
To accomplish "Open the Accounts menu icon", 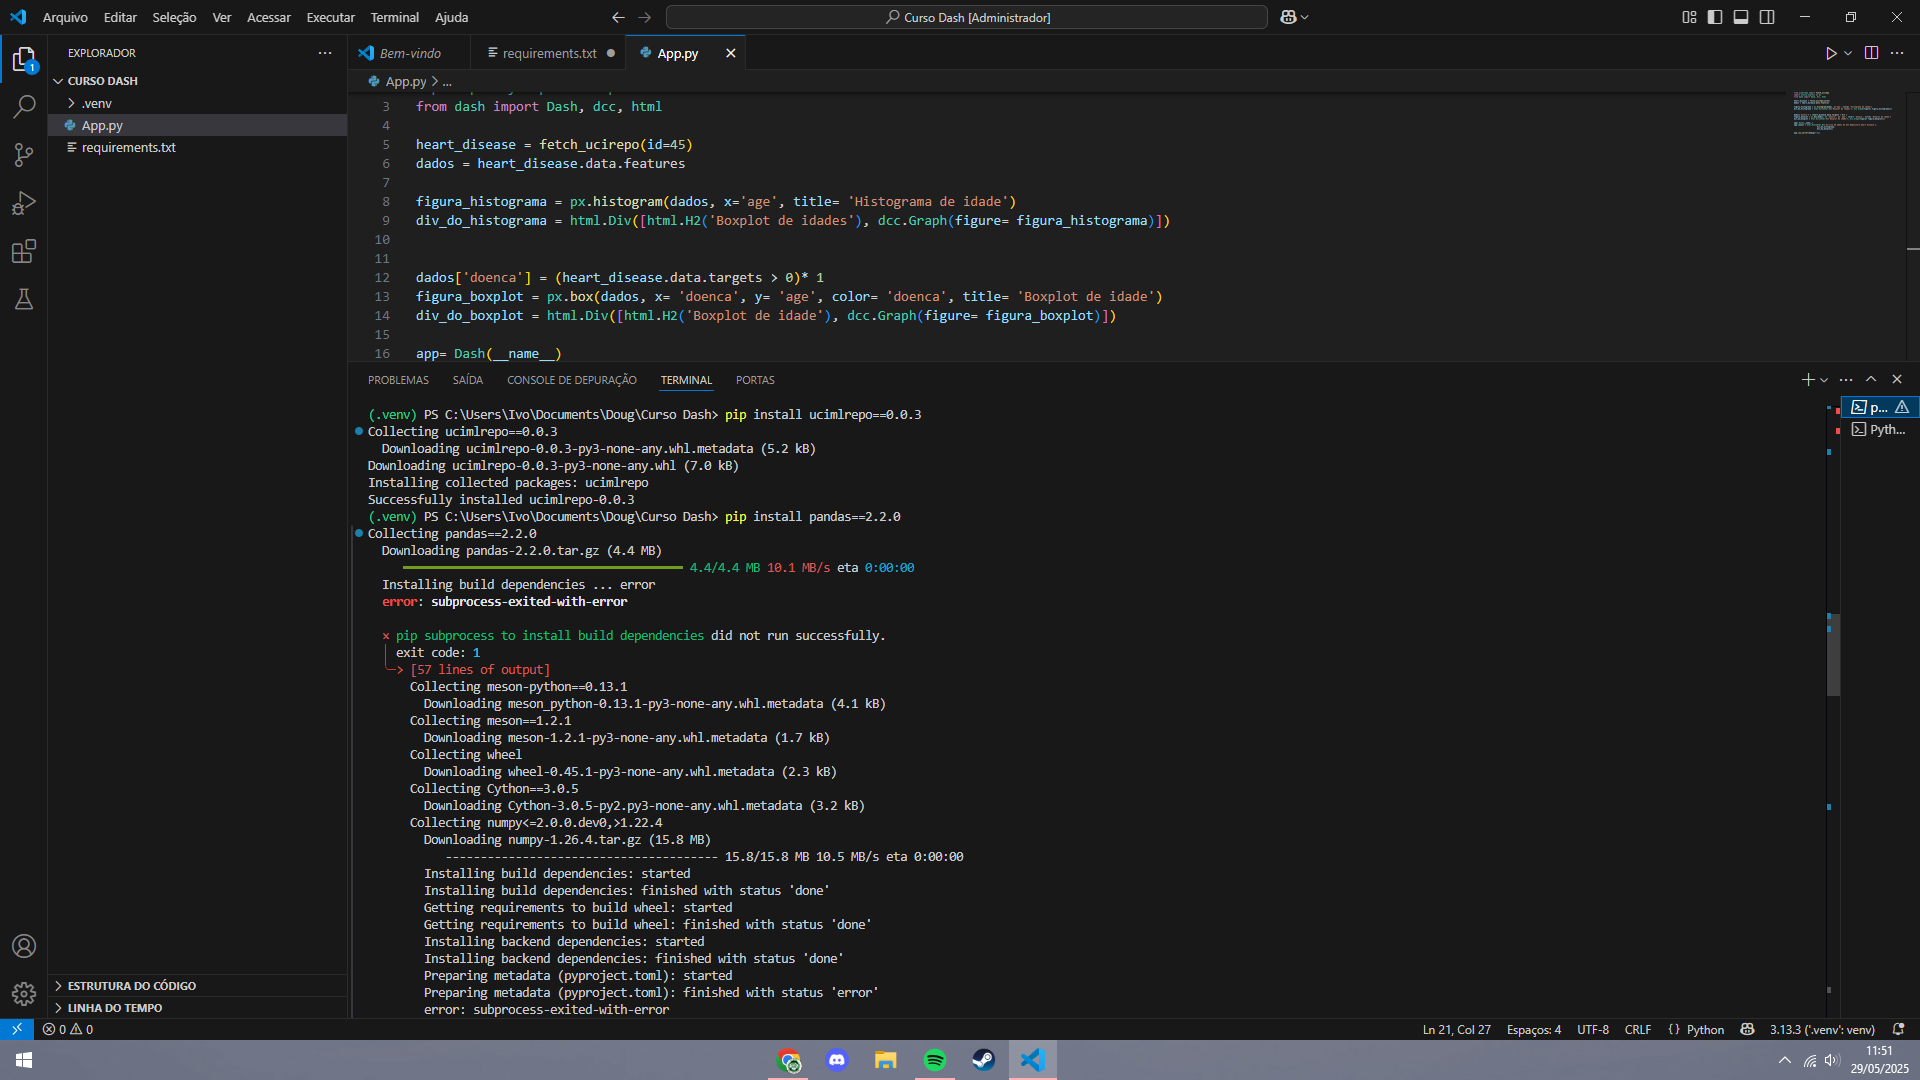I will 24,946.
